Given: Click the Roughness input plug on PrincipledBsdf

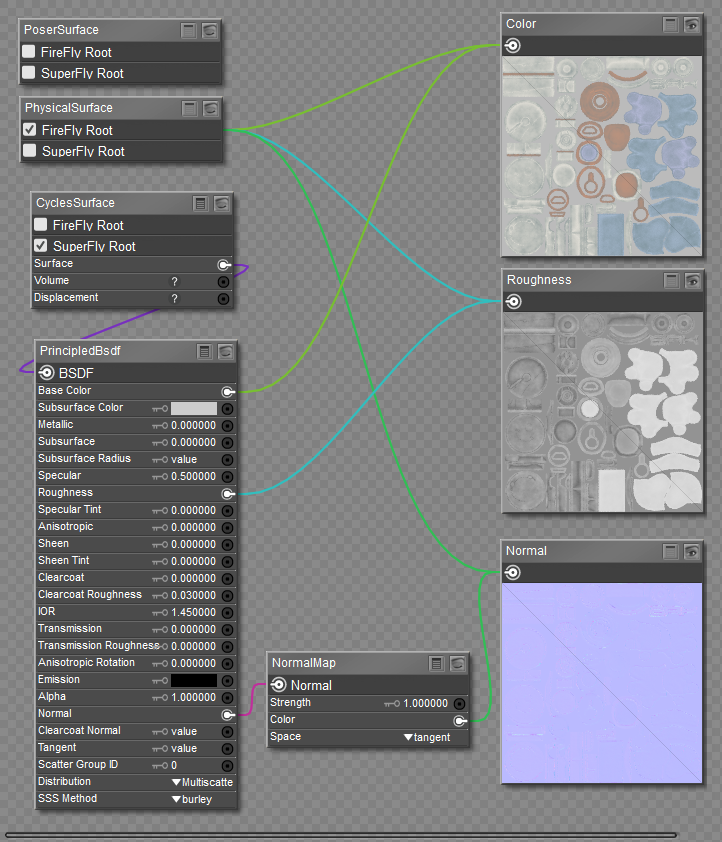Looking at the screenshot, I should pyautogui.click(x=228, y=493).
